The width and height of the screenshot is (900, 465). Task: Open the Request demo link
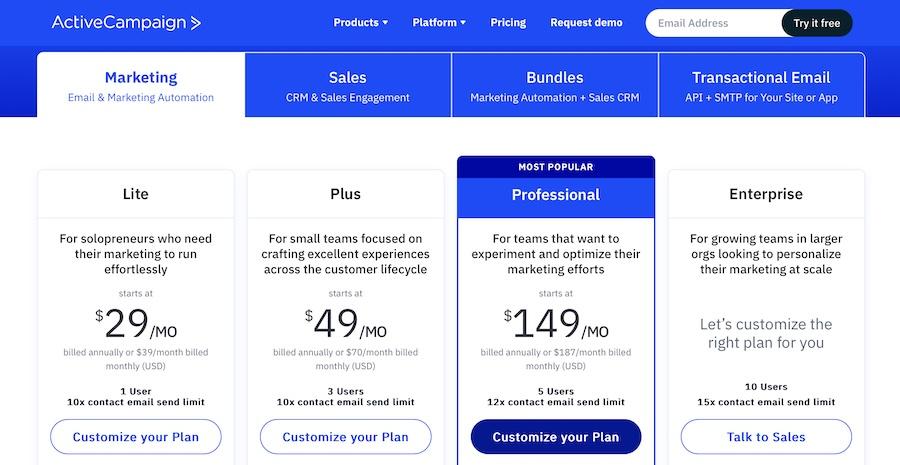click(x=586, y=22)
